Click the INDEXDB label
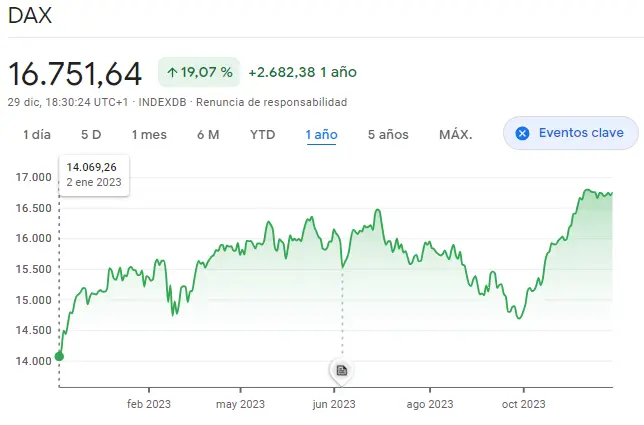Viewport: 644px width, 425px height. click(162, 102)
